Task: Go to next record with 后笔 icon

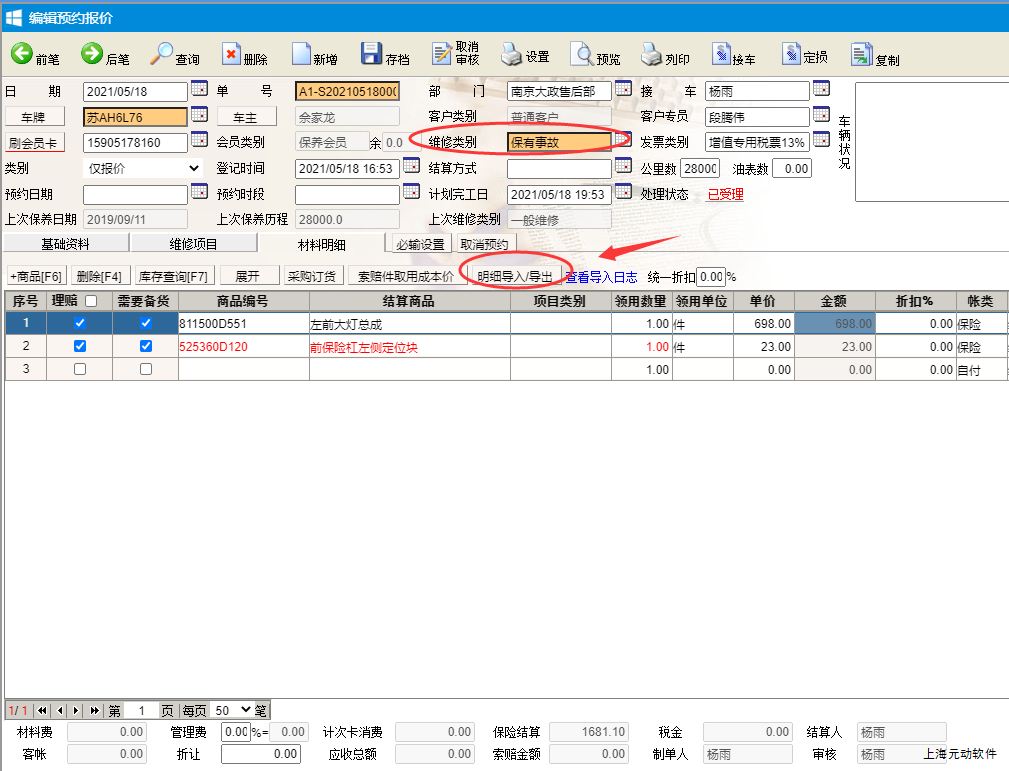Action: tap(93, 55)
